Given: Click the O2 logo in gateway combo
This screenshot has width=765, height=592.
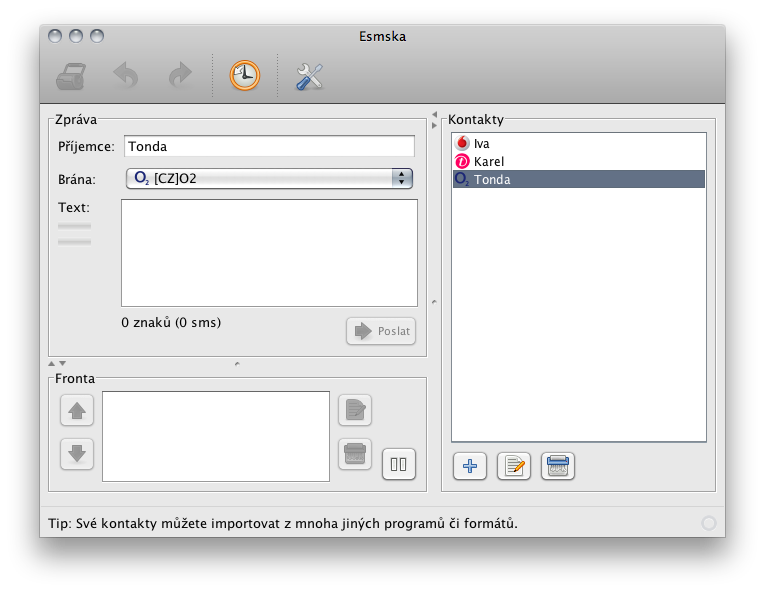Looking at the screenshot, I should coord(141,178).
